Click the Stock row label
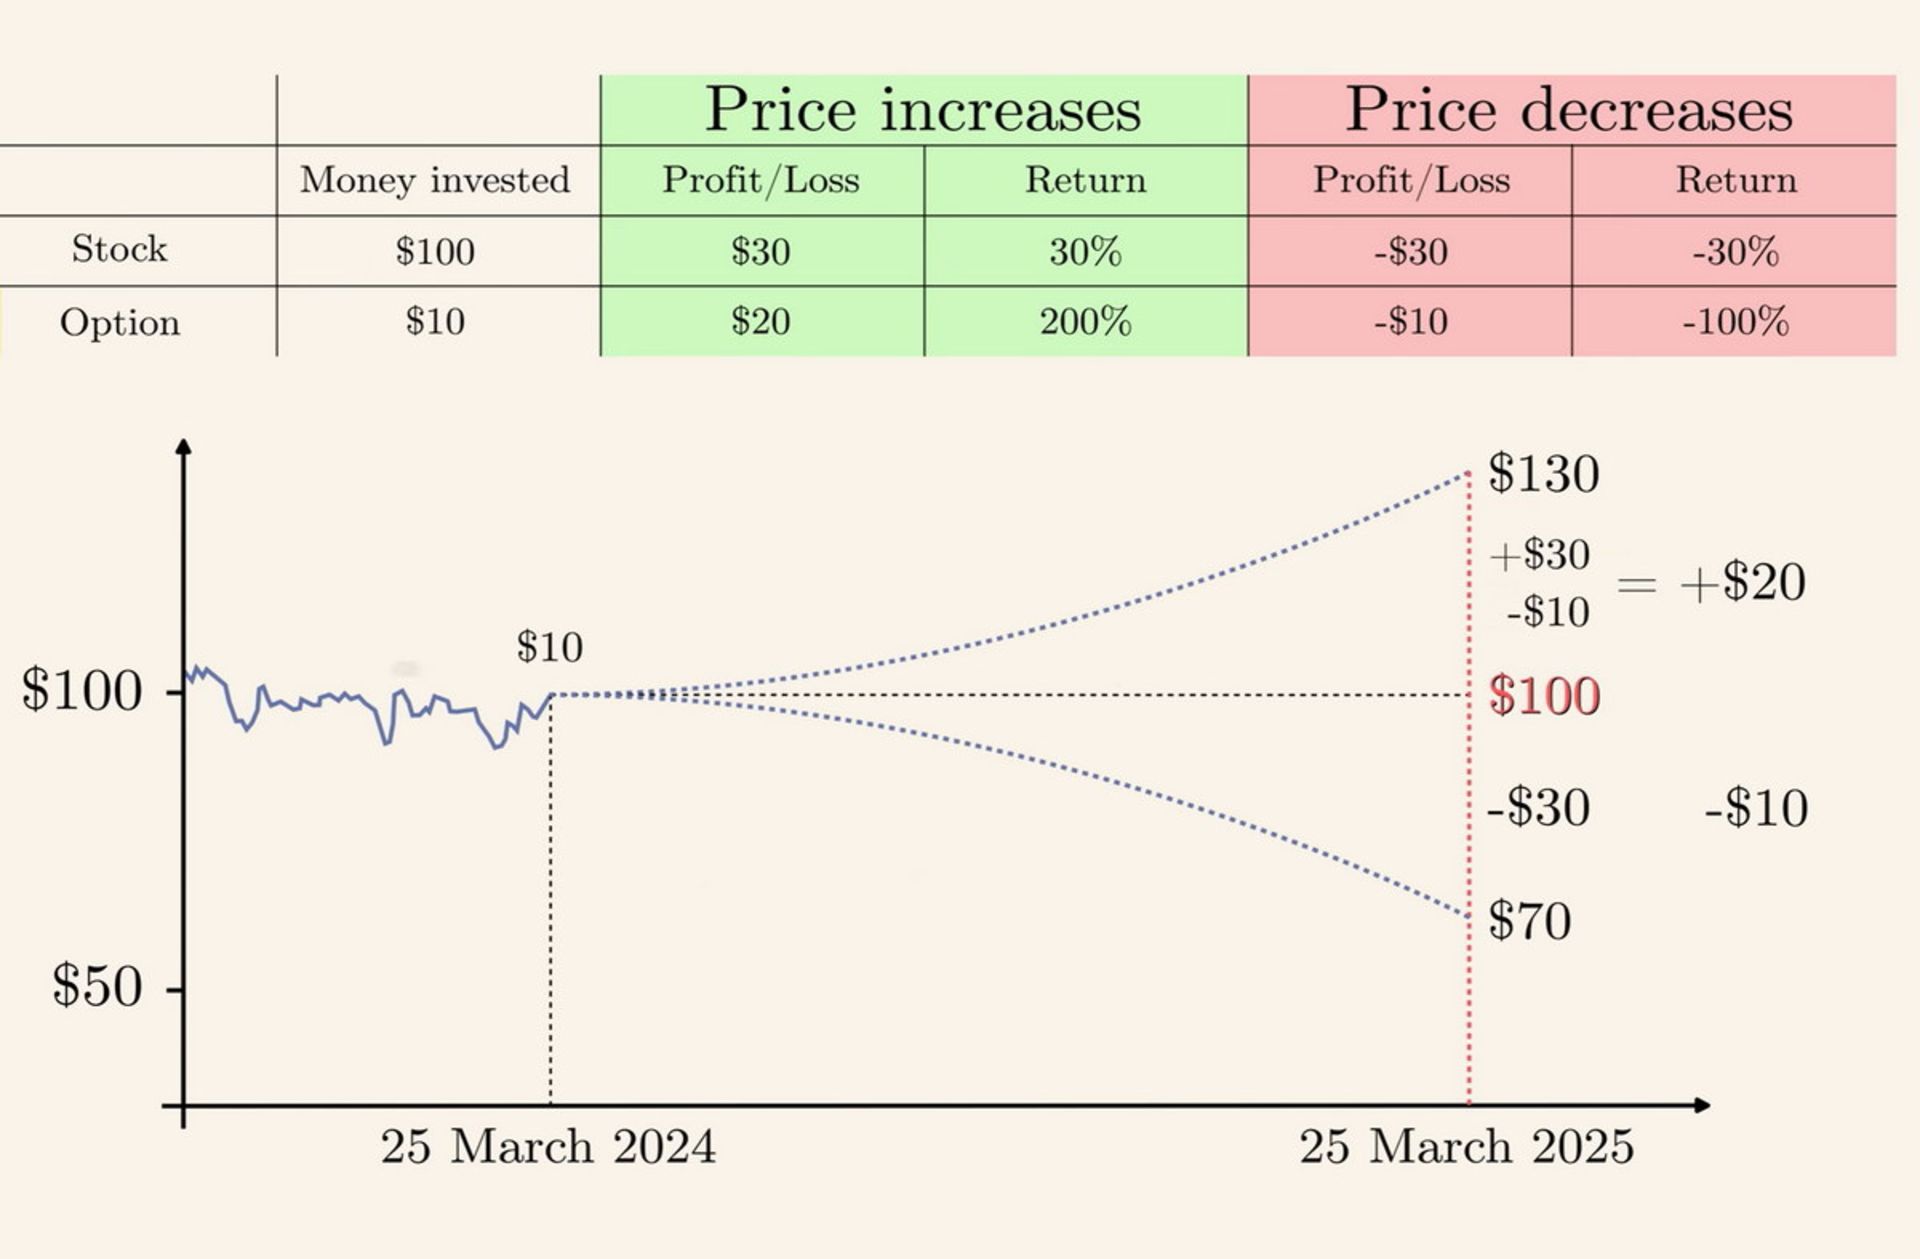The height and width of the screenshot is (1259, 1920). pyautogui.click(x=119, y=249)
